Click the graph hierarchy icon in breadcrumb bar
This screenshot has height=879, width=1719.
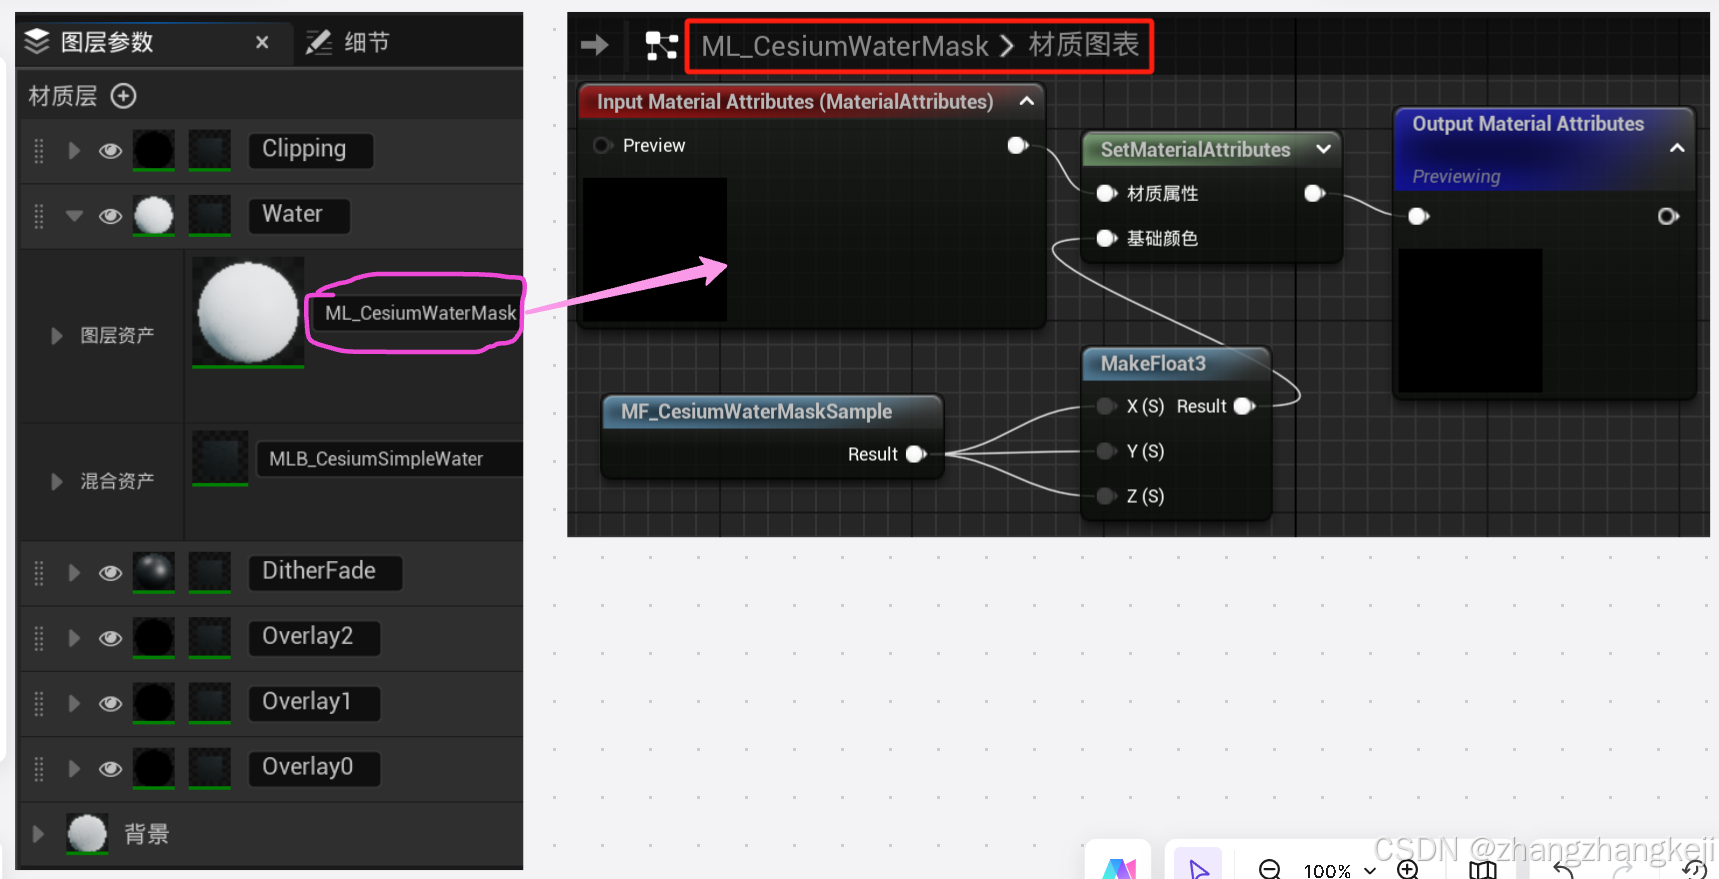pos(661,46)
